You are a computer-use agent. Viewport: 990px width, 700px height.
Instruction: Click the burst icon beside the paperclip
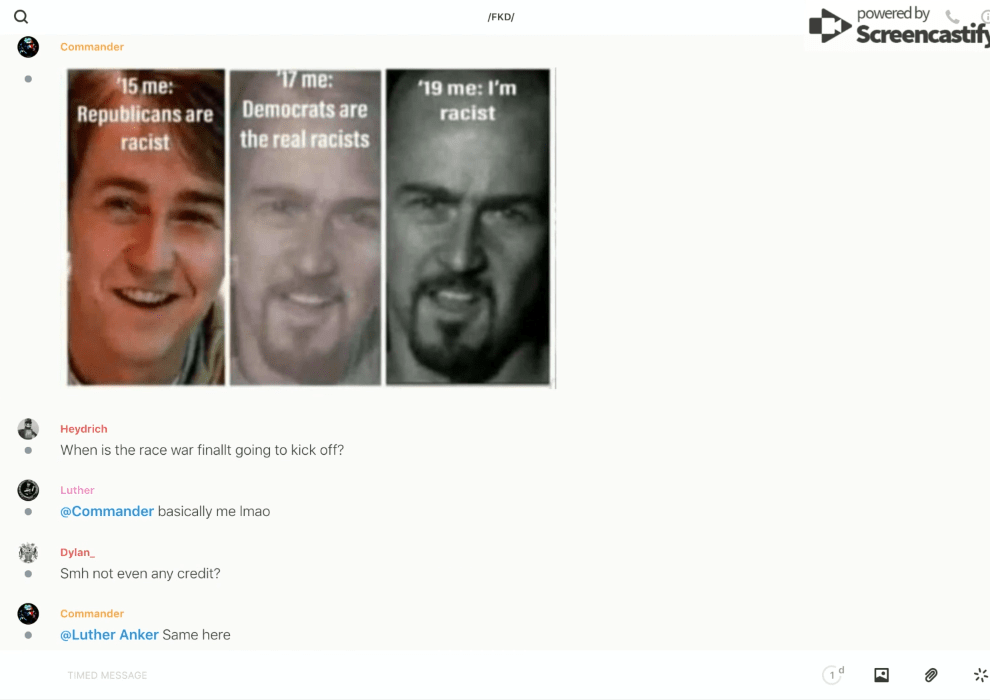980,675
